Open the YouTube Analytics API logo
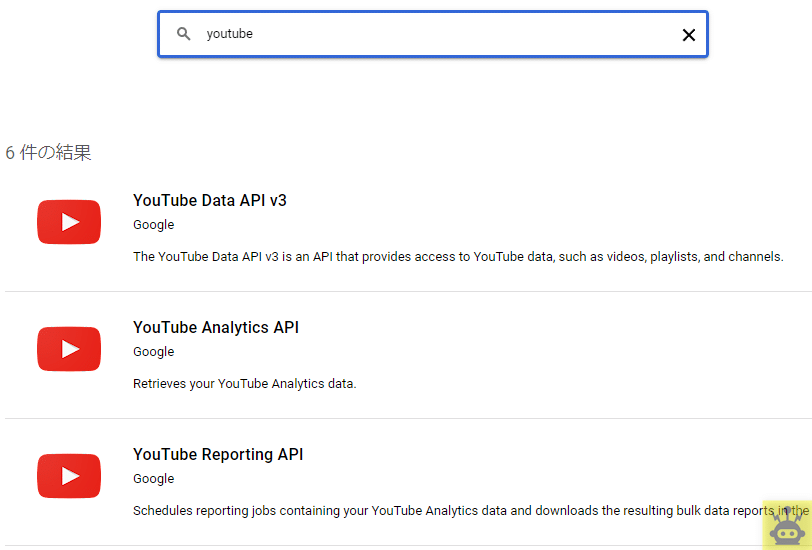Viewport: 812px width, 550px height. tap(69, 349)
